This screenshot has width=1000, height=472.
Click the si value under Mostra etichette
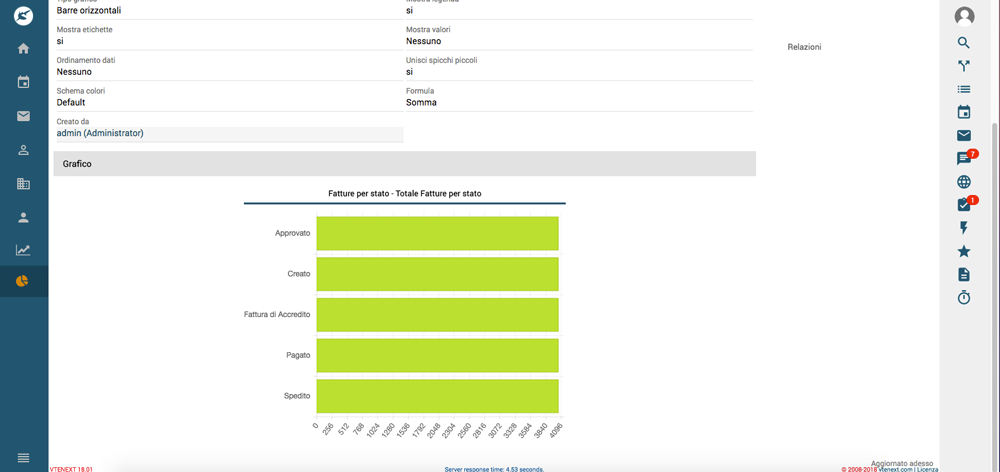(x=59, y=41)
